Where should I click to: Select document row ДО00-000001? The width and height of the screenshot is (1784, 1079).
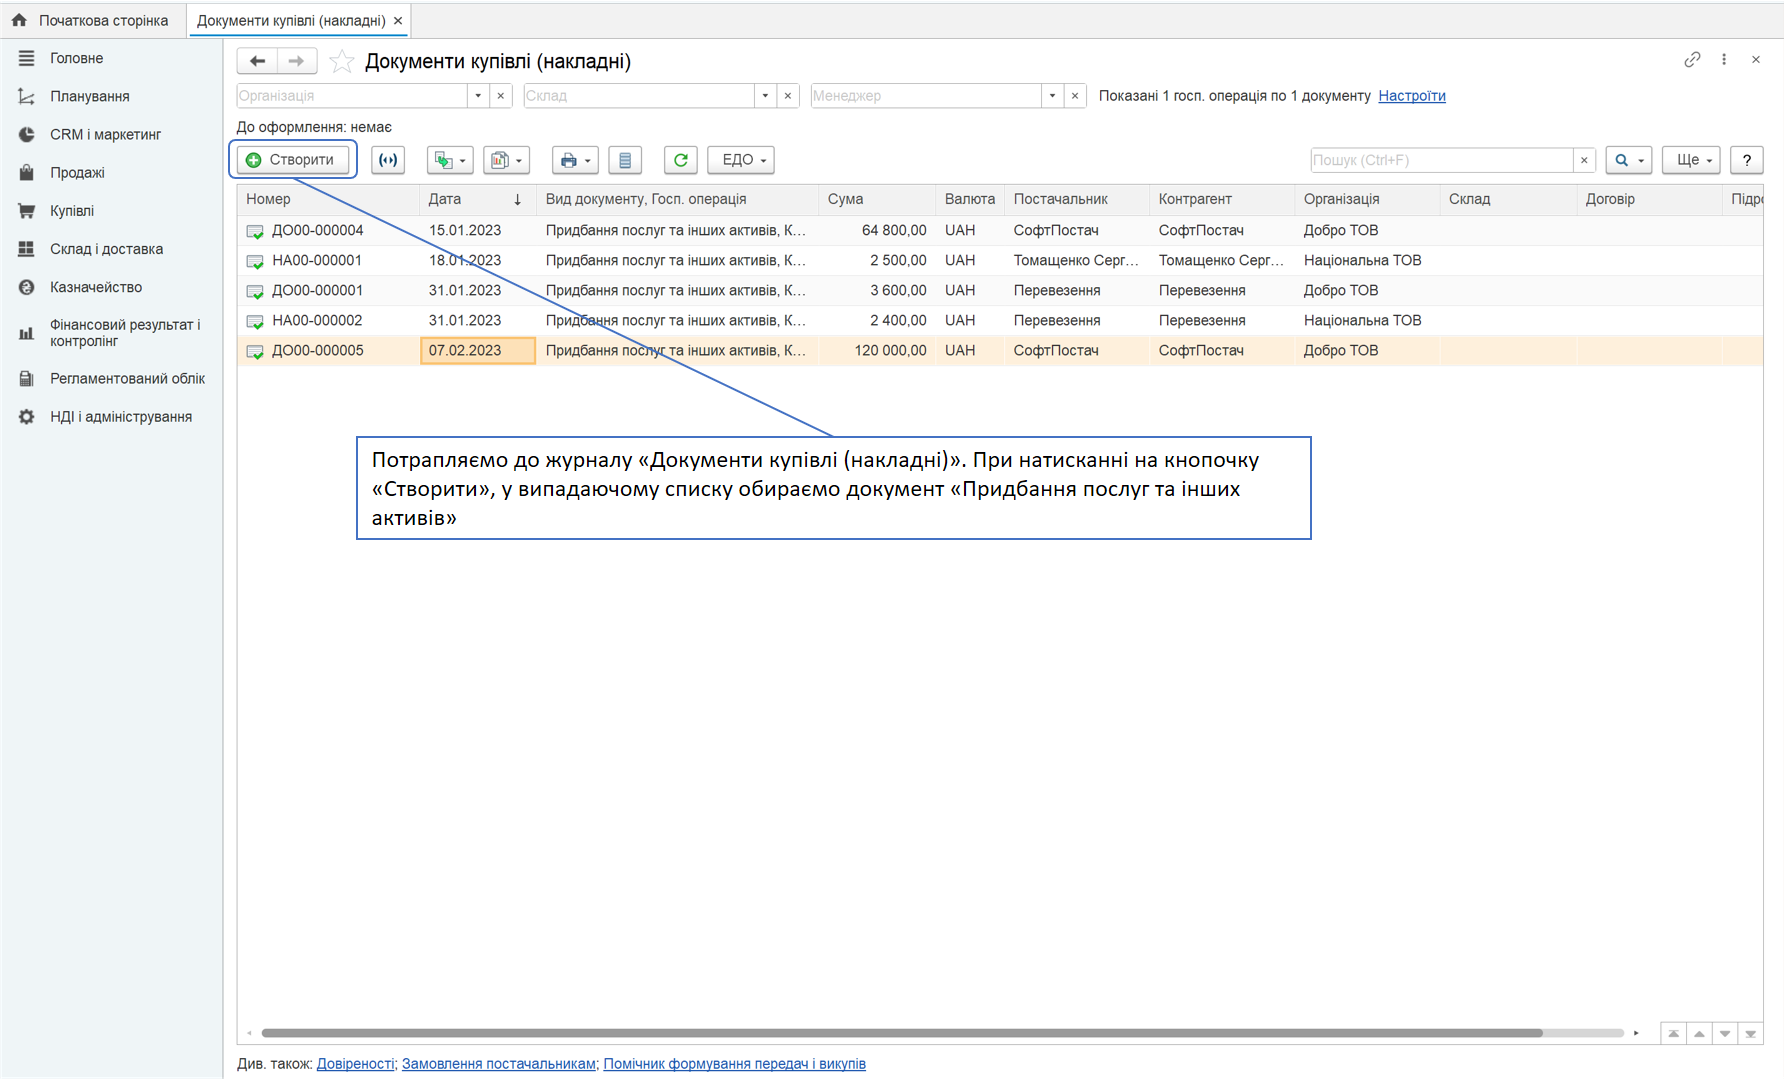tap(1000, 290)
